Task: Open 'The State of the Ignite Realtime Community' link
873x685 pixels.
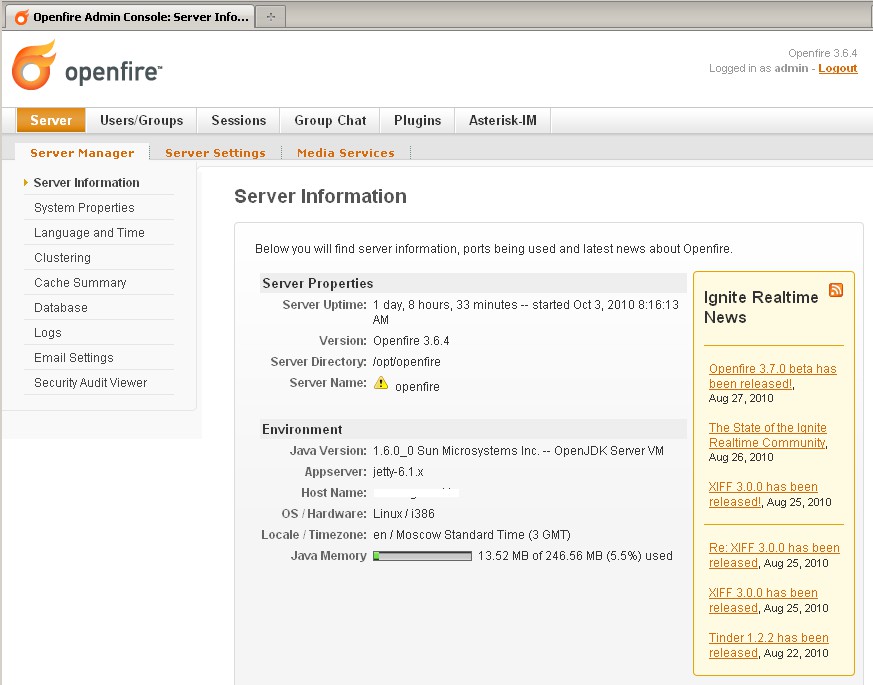Action: tap(767, 435)
